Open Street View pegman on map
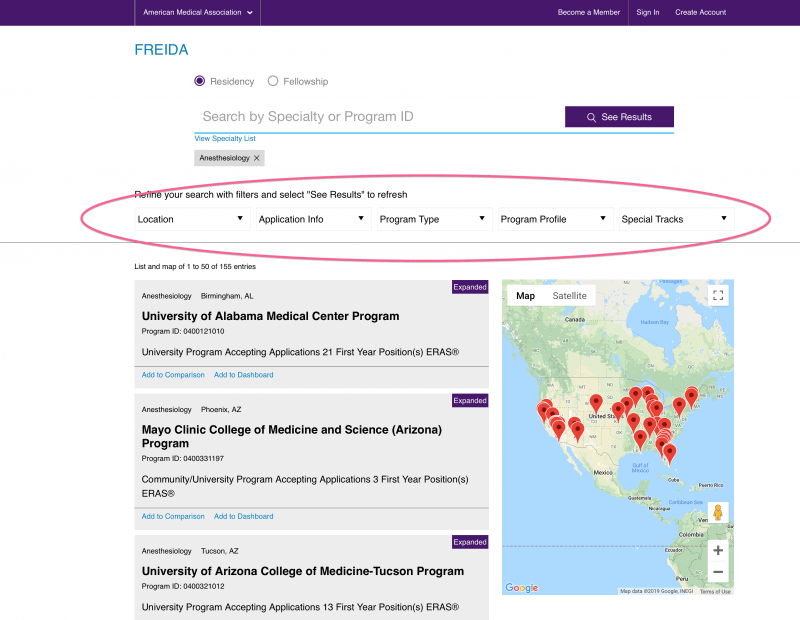The image size is (800, 620). tap(718, 512)
